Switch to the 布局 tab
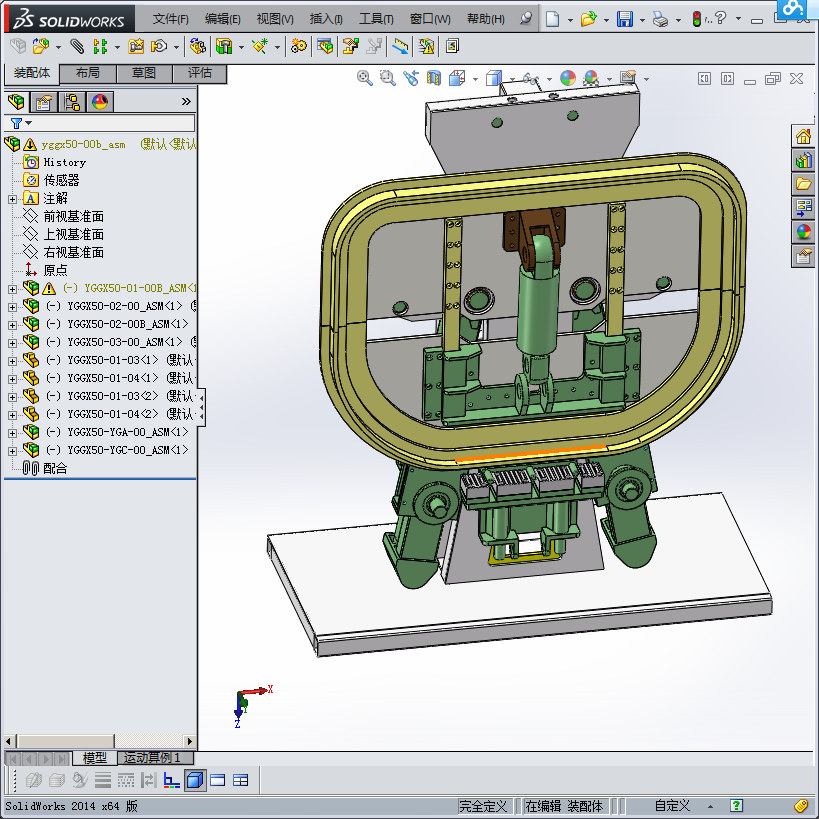 tap(88, 73)
